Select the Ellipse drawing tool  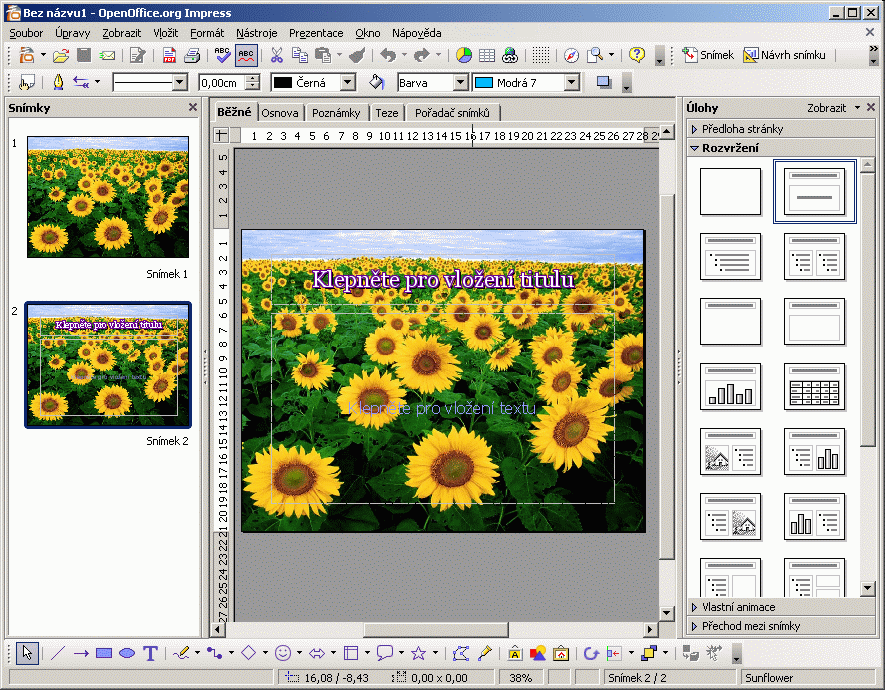(127, 653)
